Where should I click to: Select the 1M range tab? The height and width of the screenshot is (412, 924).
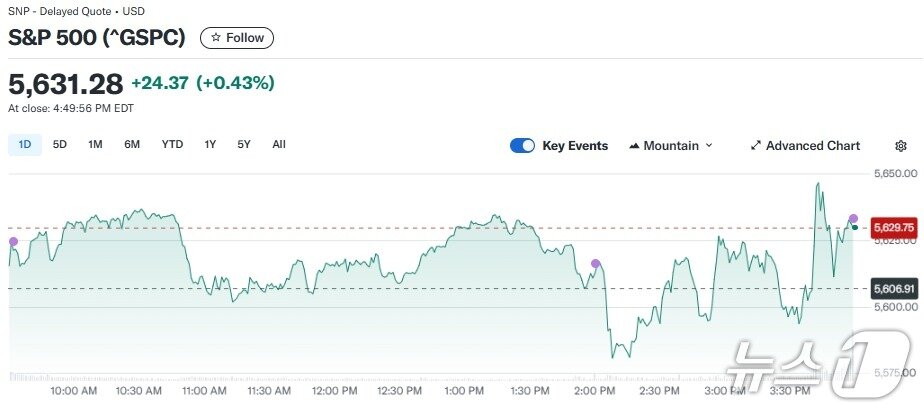(95, 144)
